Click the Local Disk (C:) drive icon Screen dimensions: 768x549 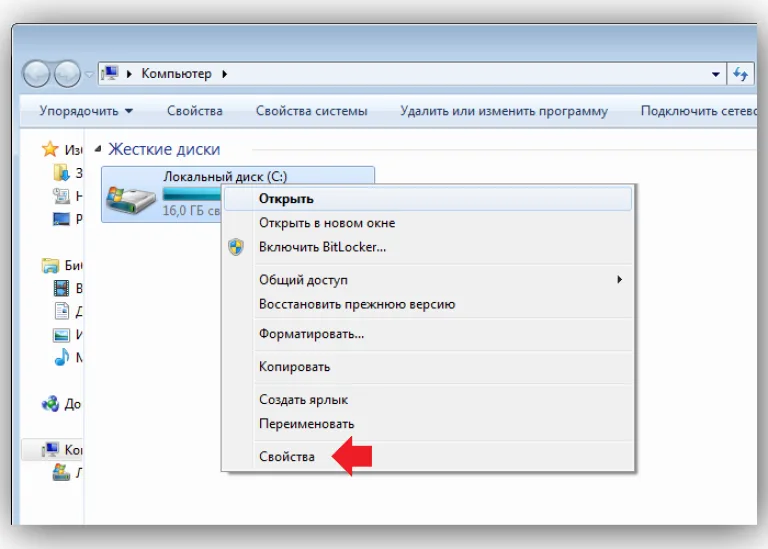[131, 200]
